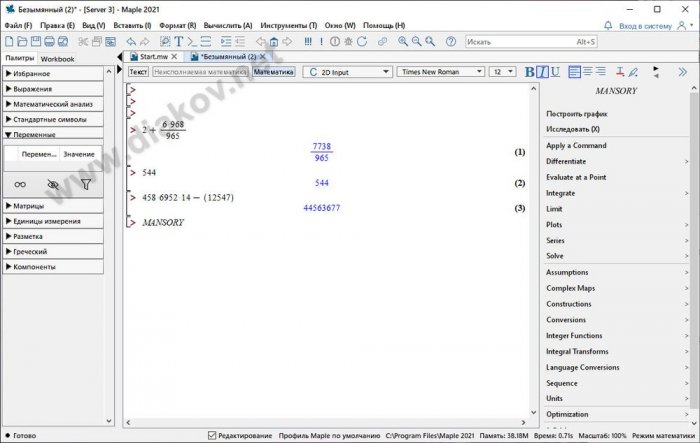Click the Вход в систему sign-in link

tap(645, 26)
